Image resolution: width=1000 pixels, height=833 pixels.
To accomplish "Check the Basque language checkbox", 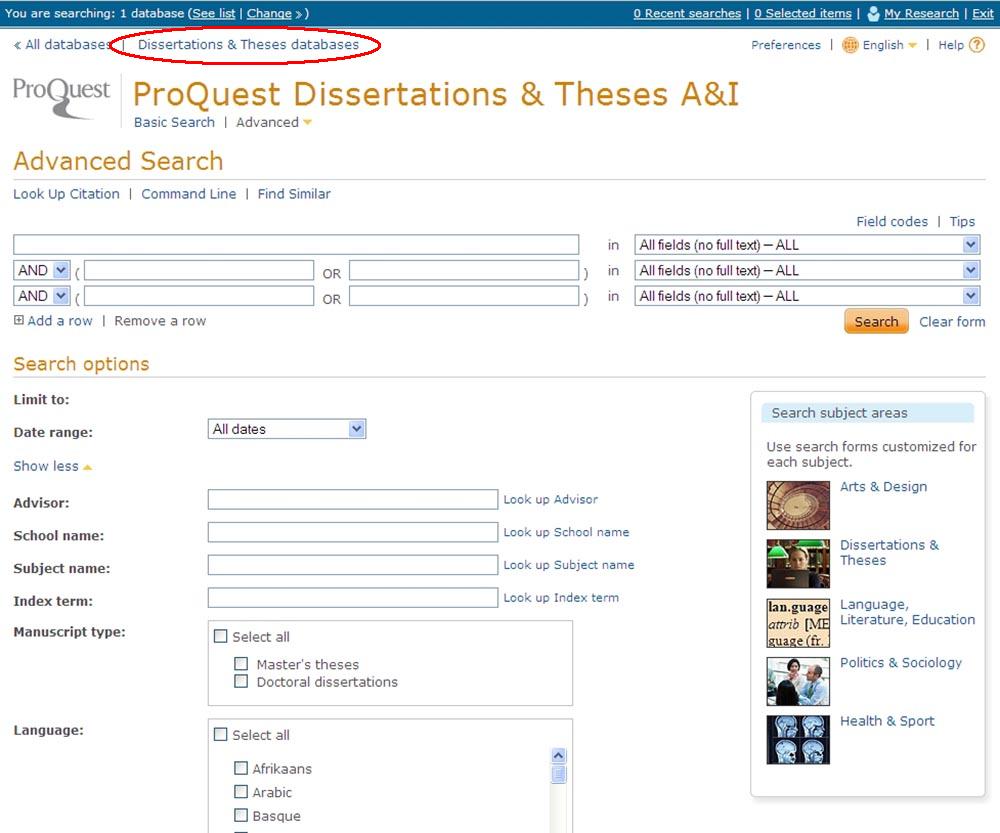I will [241, 815].
